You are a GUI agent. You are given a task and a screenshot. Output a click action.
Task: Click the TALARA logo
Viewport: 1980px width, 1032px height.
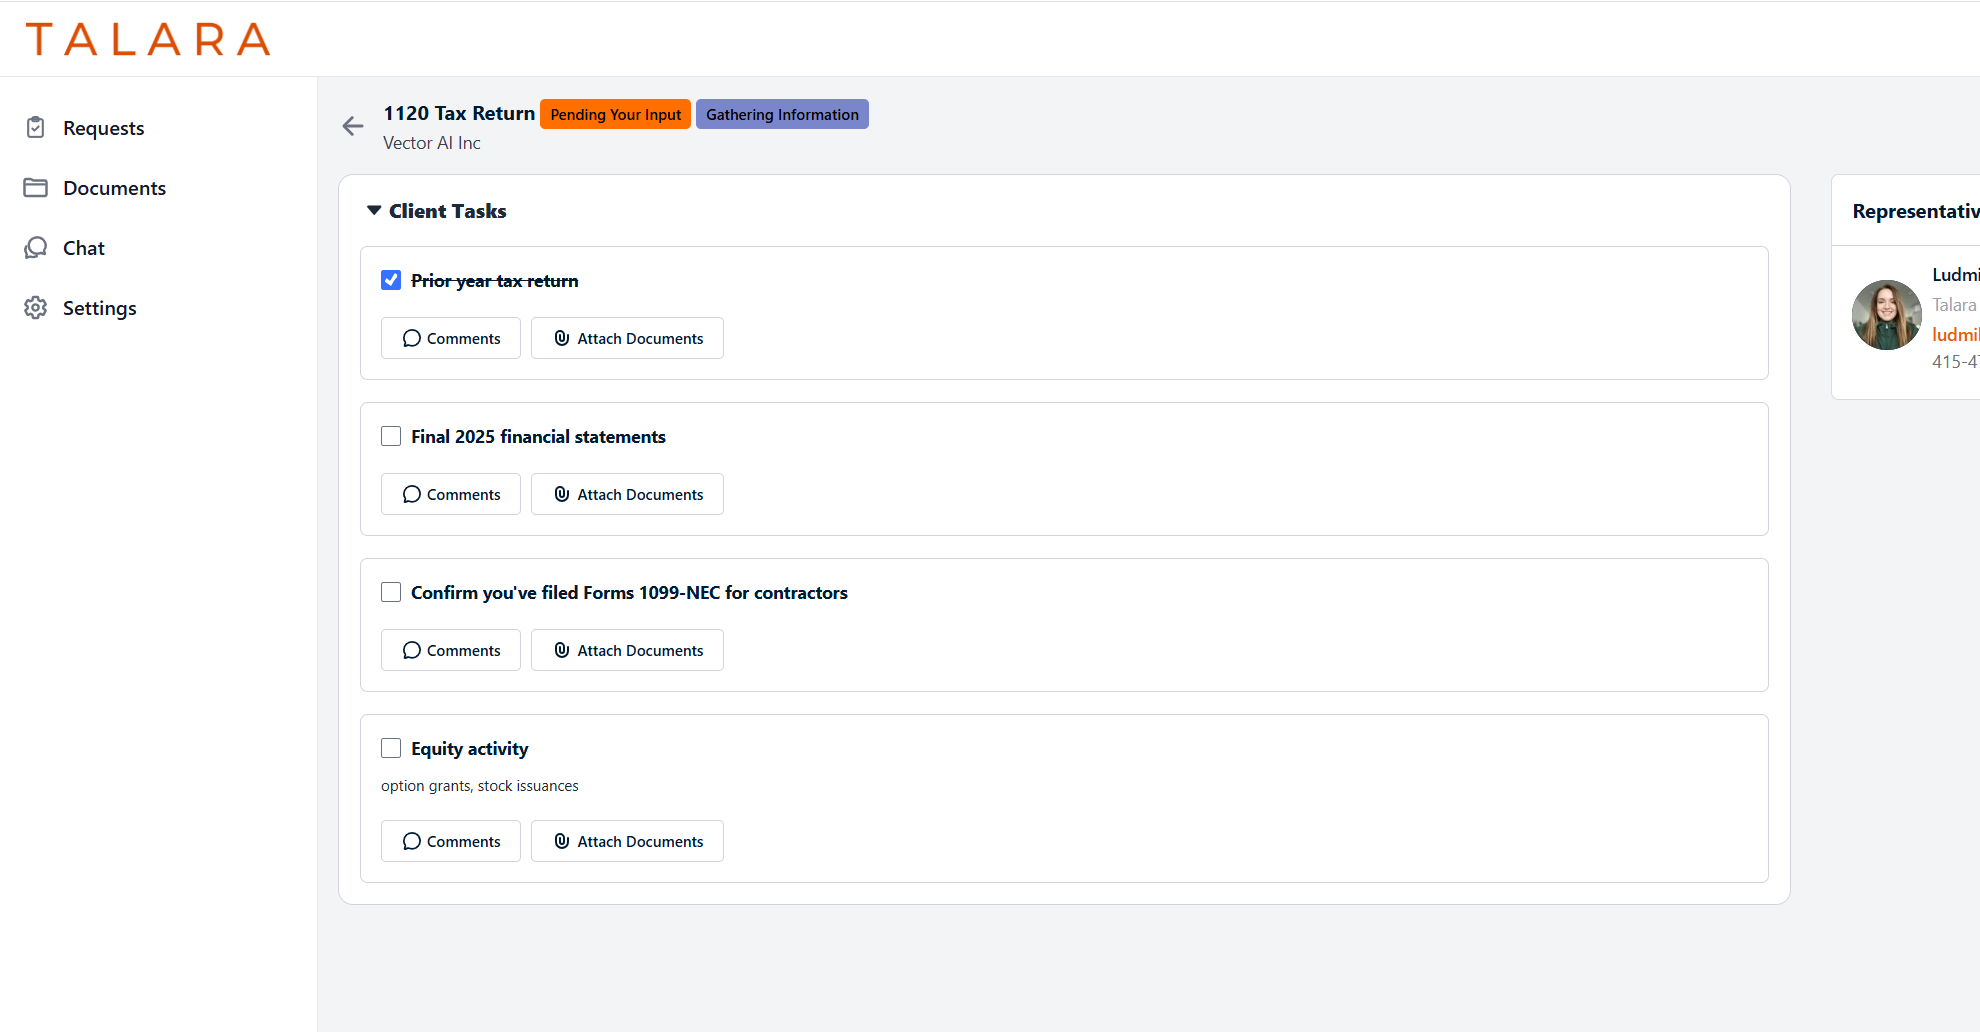pyautogui.click(x=148, y=40)
